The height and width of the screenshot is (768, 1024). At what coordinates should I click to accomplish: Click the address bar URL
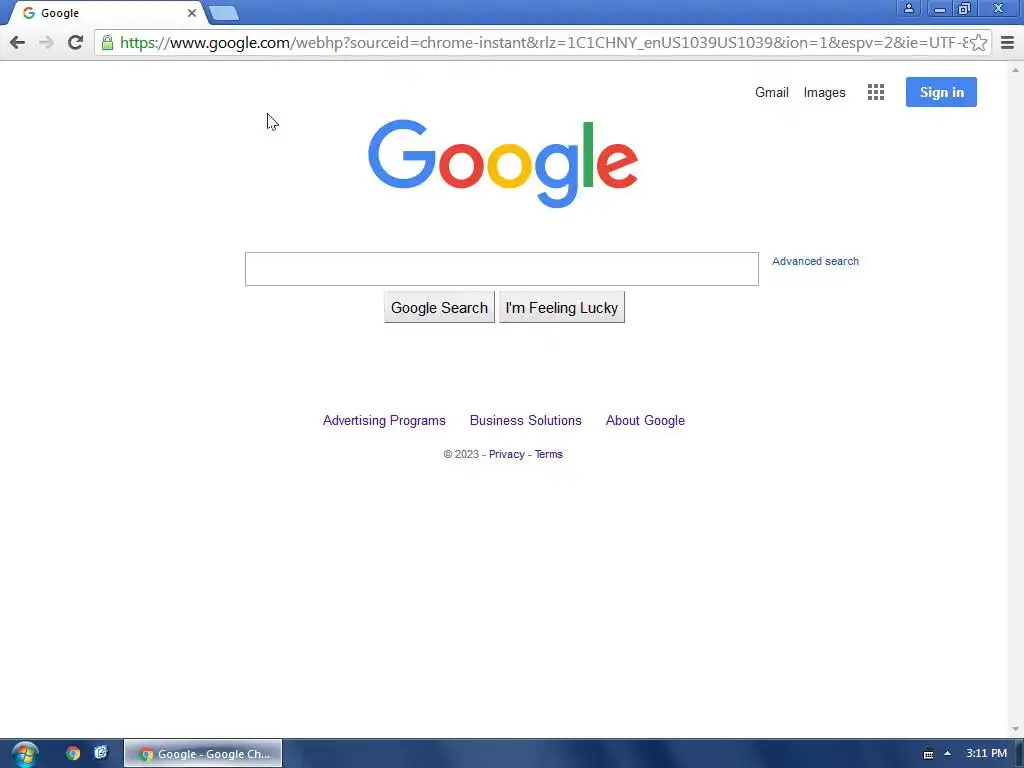[544, 43]
